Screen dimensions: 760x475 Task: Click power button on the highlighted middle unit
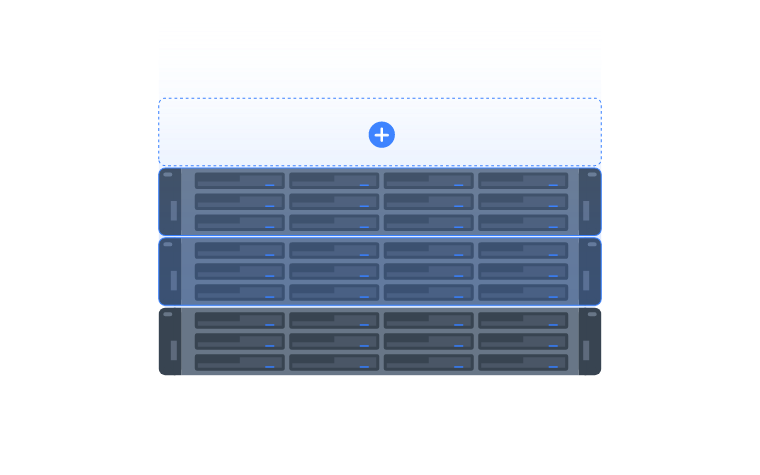[168, 244]
